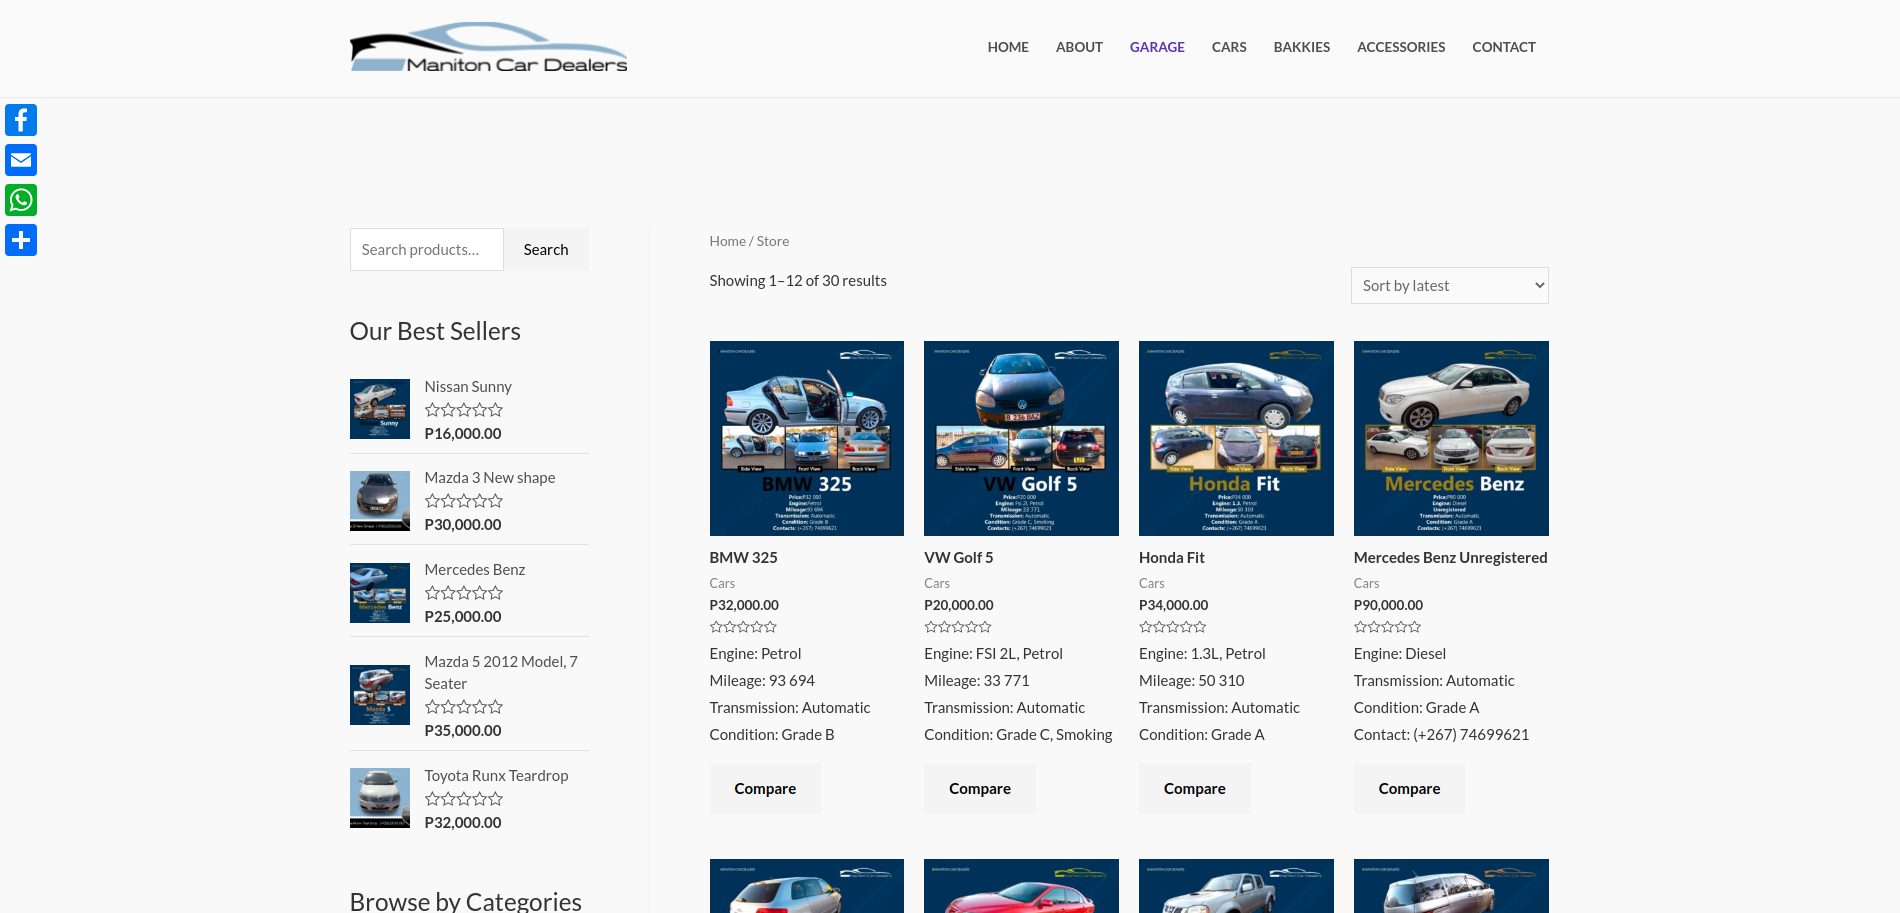1900x913 pixels.
Task: Open CARS menu item
Action: 1229,47
